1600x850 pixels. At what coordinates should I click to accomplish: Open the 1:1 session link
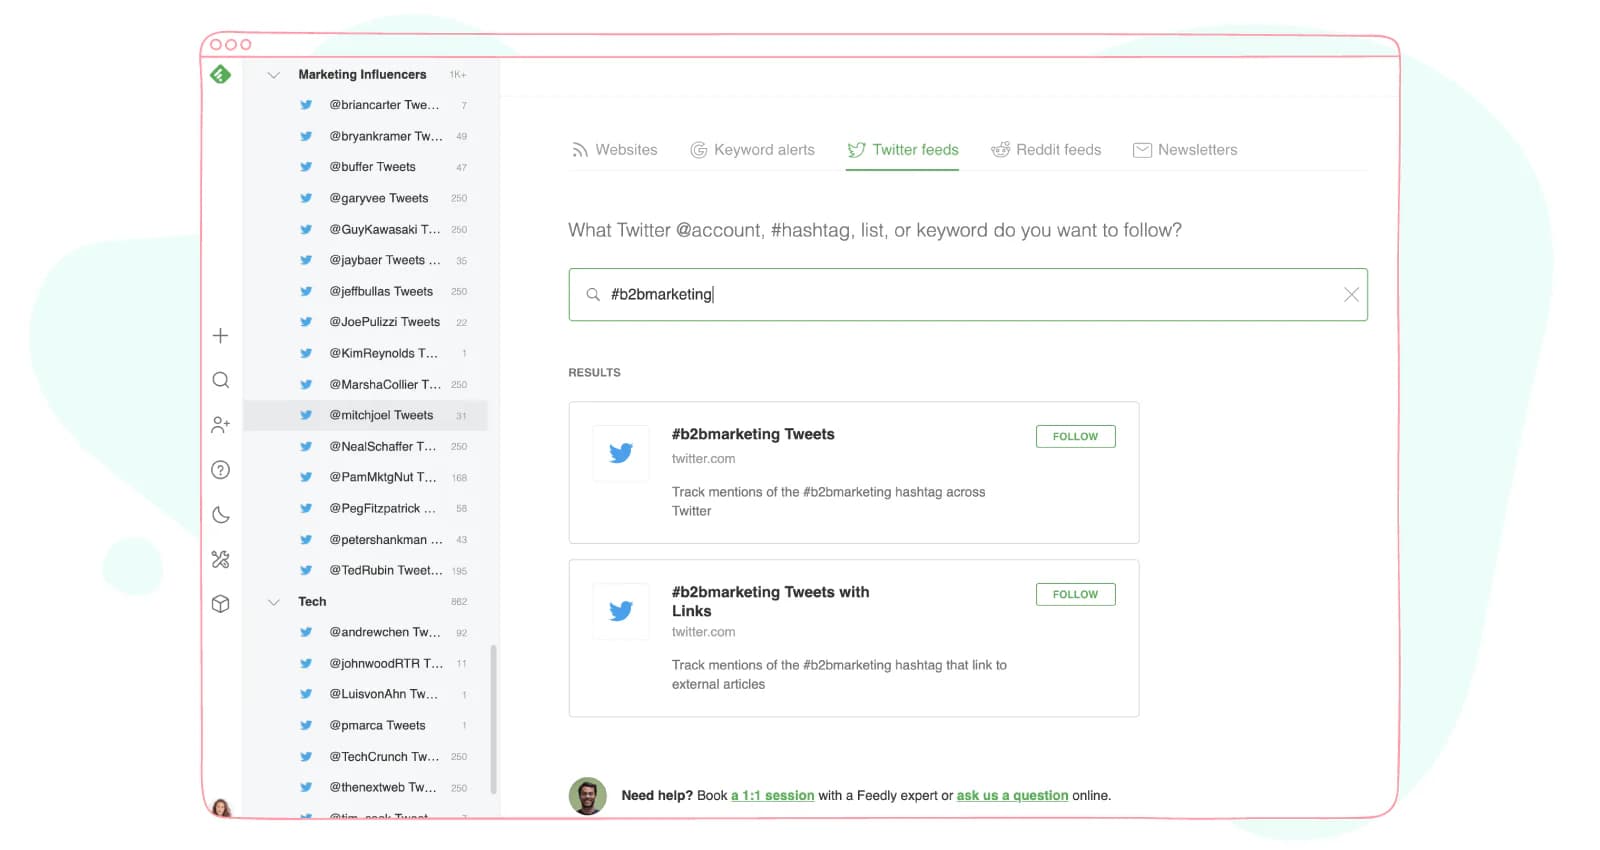[773, 796]
